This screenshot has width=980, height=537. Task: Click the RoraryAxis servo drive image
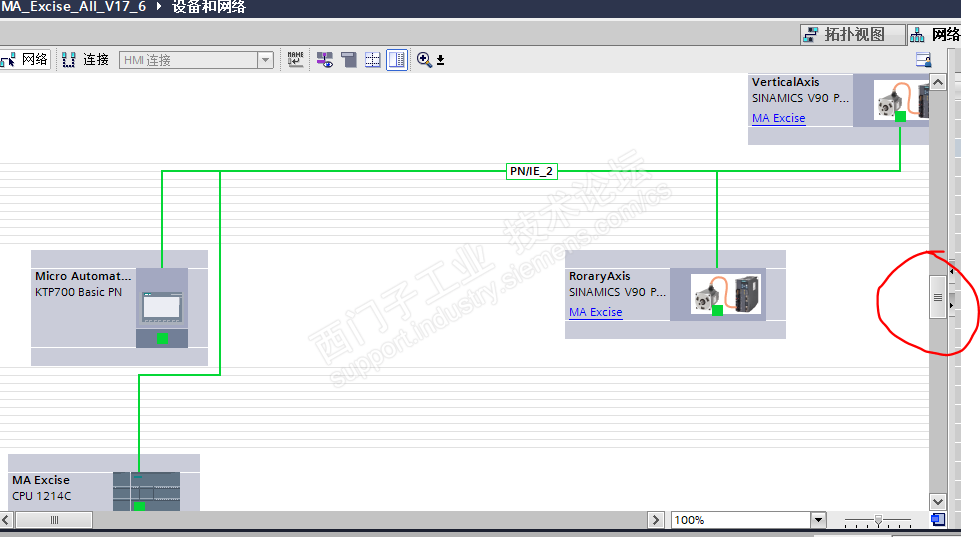coord(725,294)
